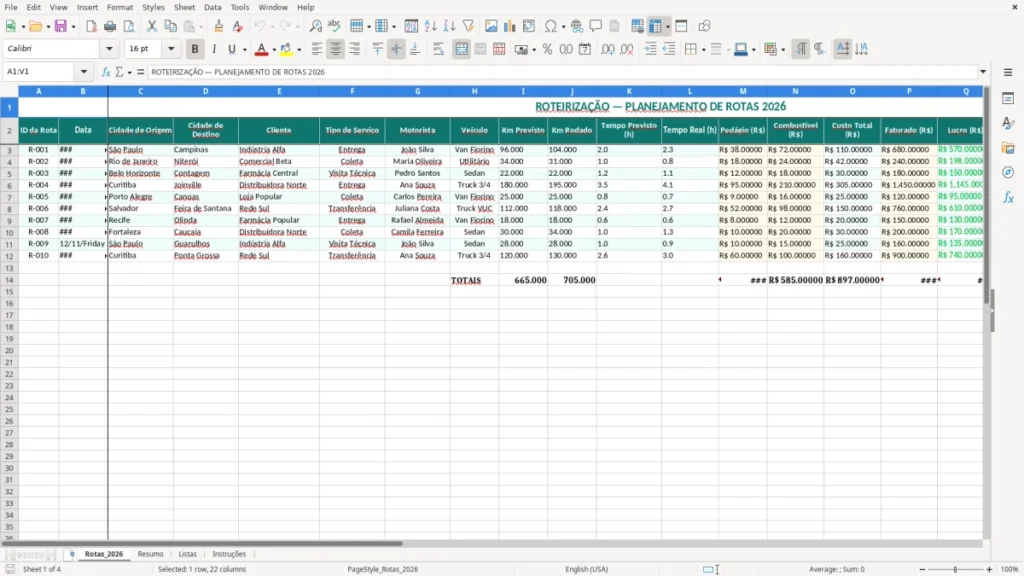Click the formula input line
The width and height of the screenshot is (1024, 576).
point(562,72)
